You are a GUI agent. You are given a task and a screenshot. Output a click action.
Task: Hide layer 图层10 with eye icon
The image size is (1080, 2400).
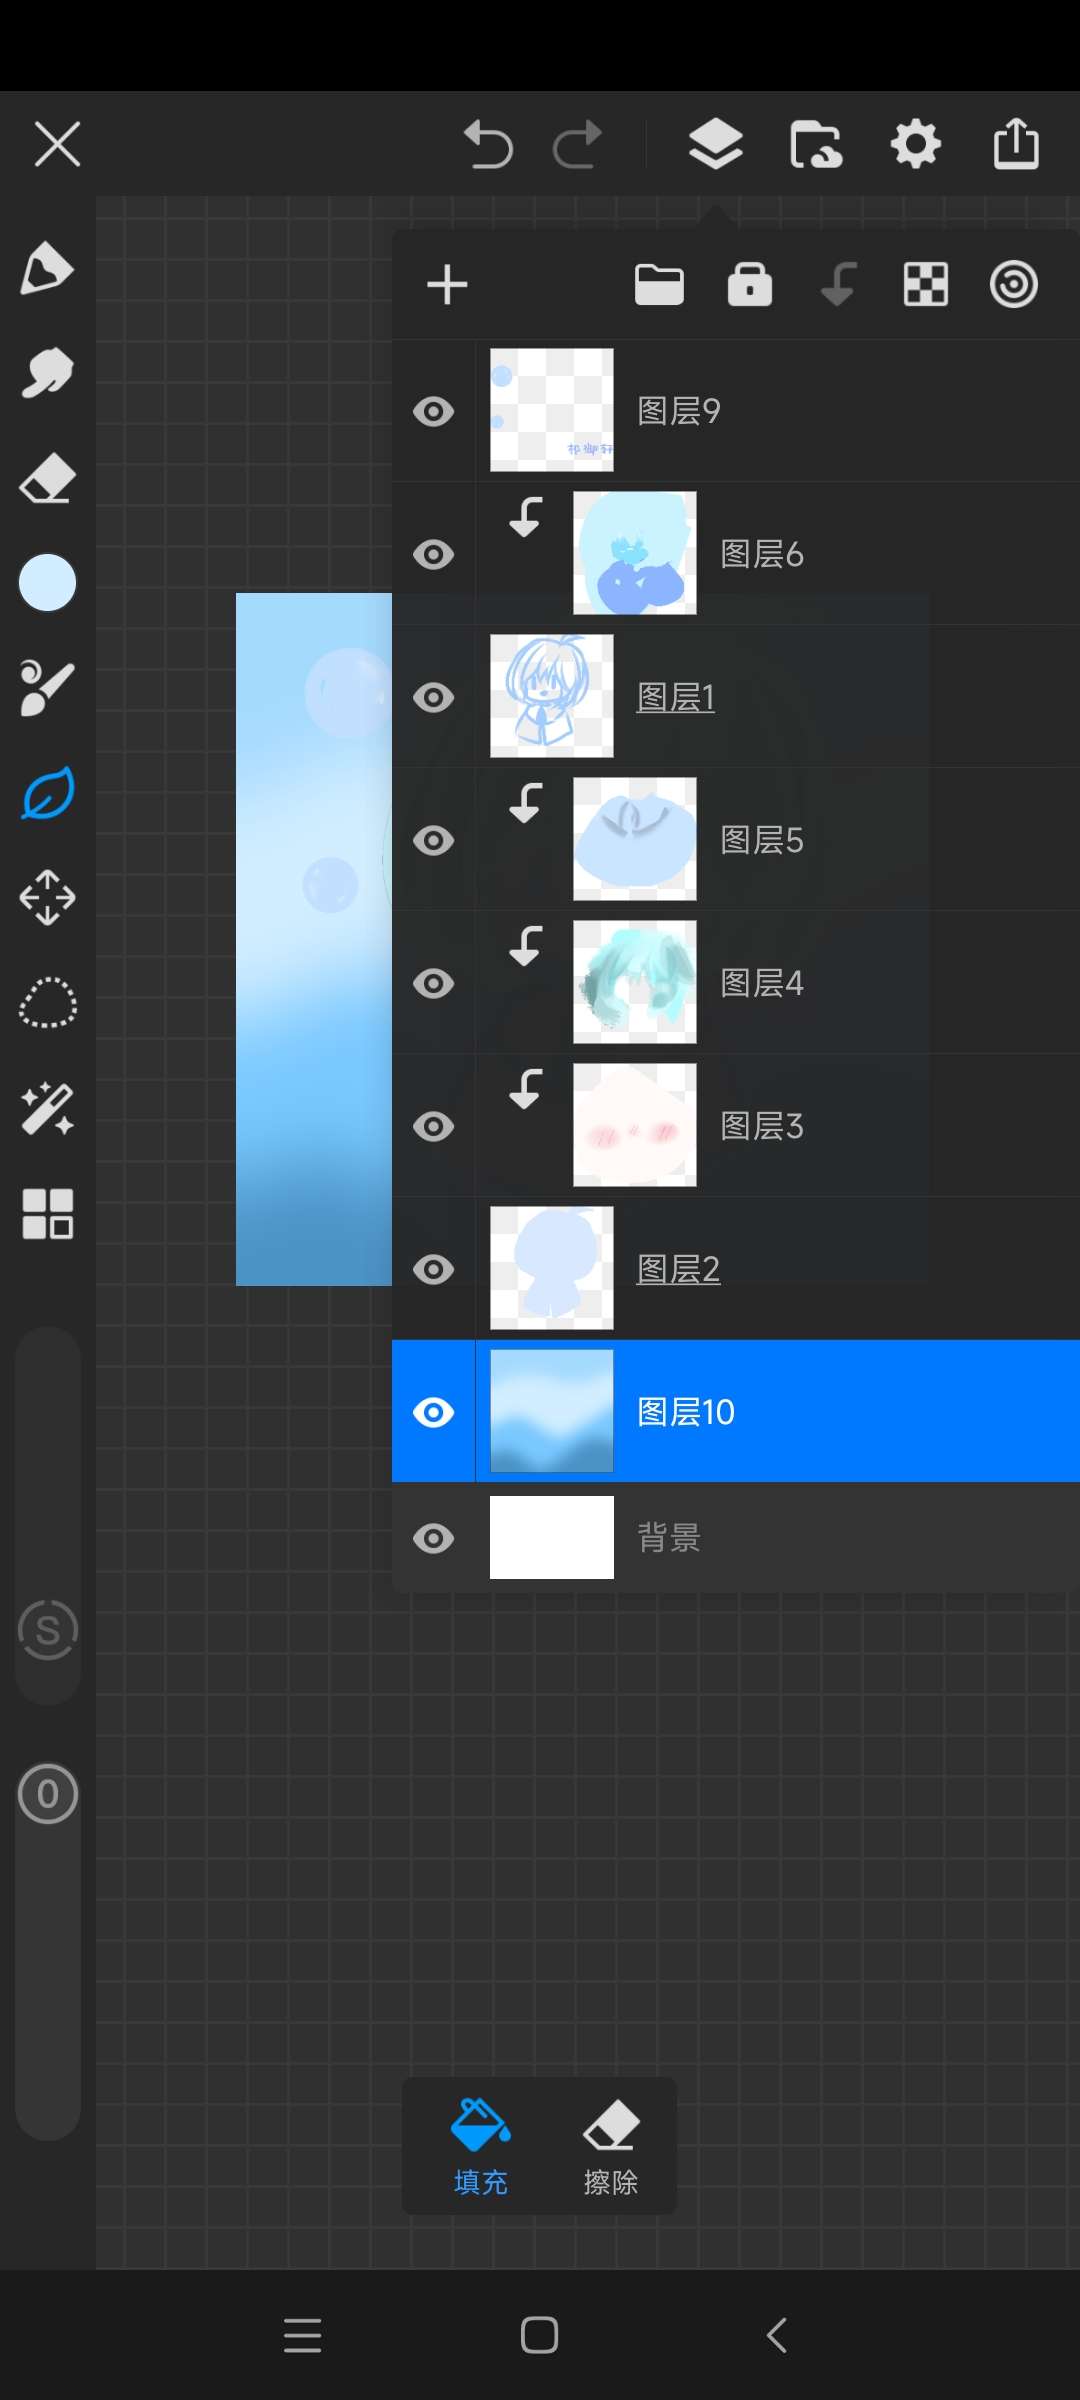tap(433, 1412)
